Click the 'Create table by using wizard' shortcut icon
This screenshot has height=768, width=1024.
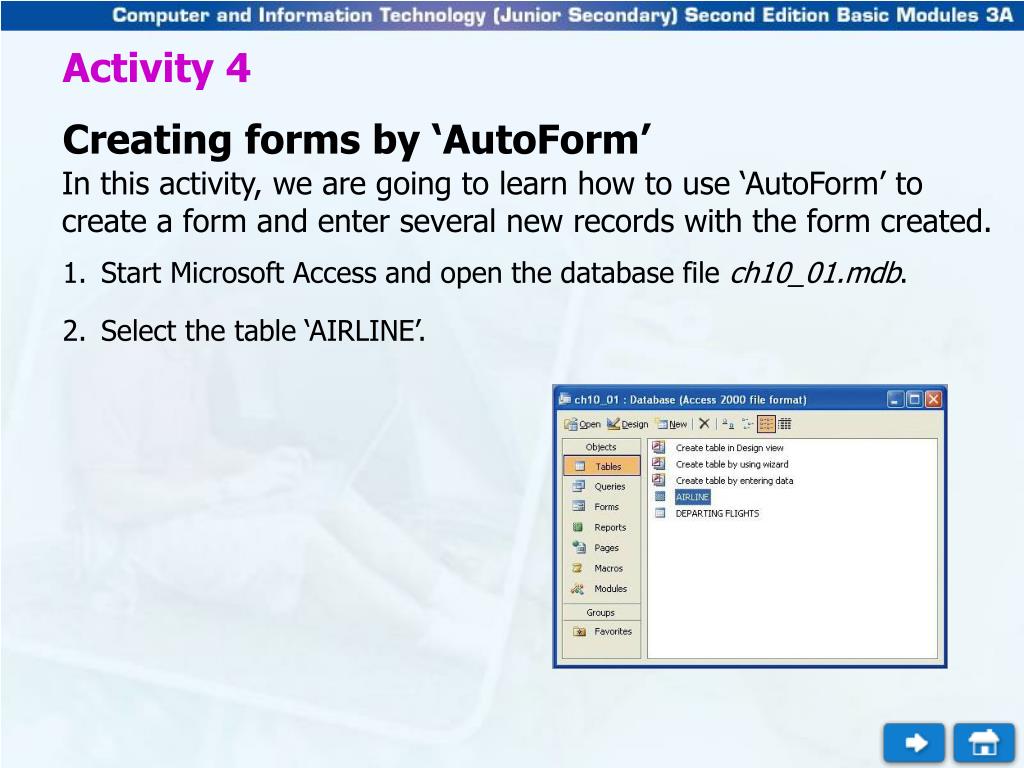coord(659,464)
